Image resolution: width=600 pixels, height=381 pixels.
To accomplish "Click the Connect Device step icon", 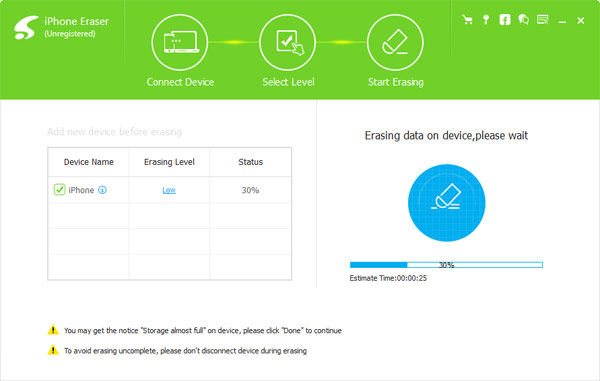I will [180, 42].
